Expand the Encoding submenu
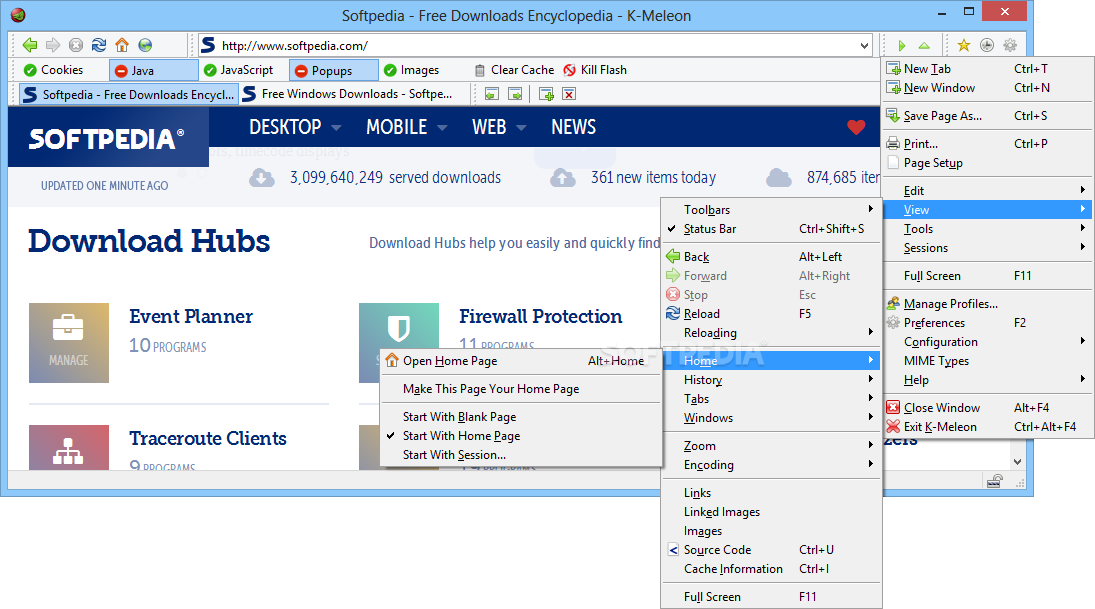 (771, 465)
